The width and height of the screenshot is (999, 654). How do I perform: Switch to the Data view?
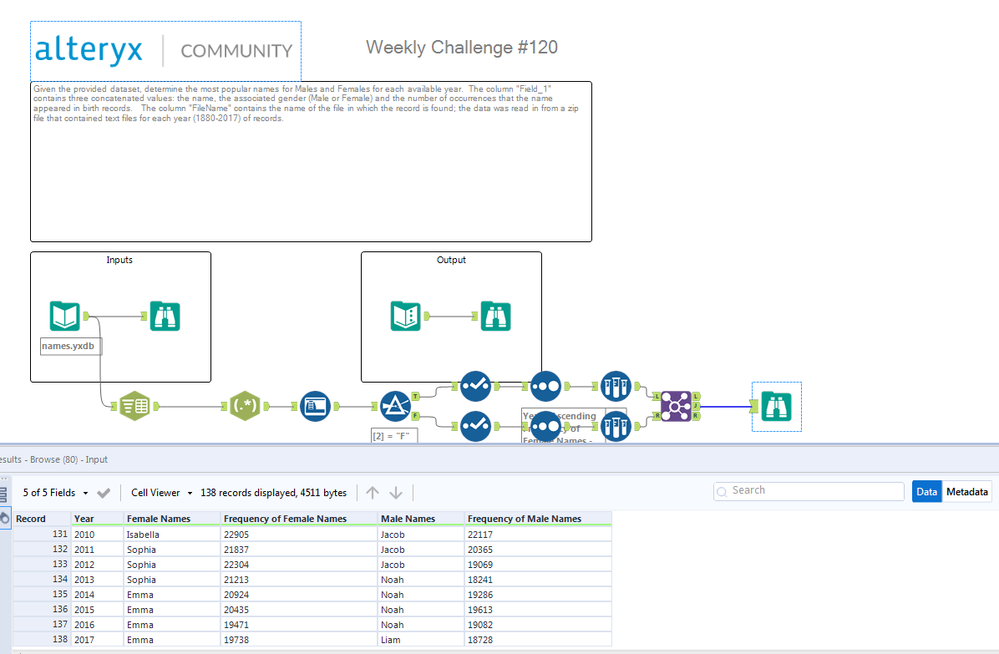click(x=926, y=491)
